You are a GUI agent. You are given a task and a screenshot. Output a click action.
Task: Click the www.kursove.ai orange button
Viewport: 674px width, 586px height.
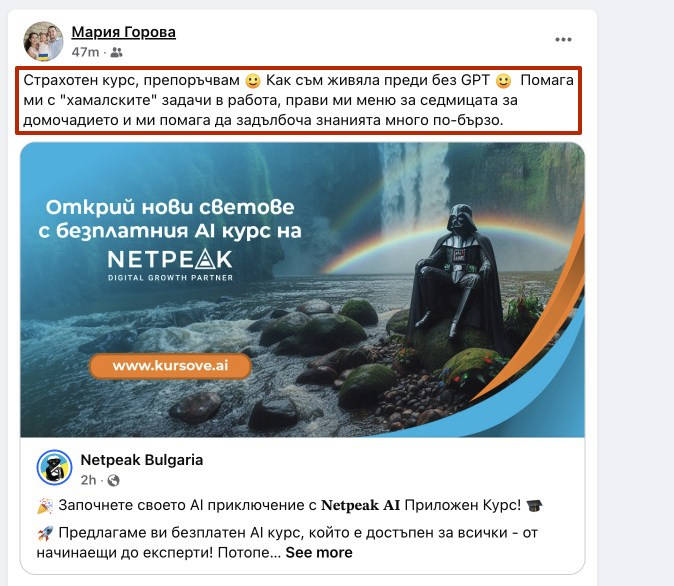click(x=170, y=366)
